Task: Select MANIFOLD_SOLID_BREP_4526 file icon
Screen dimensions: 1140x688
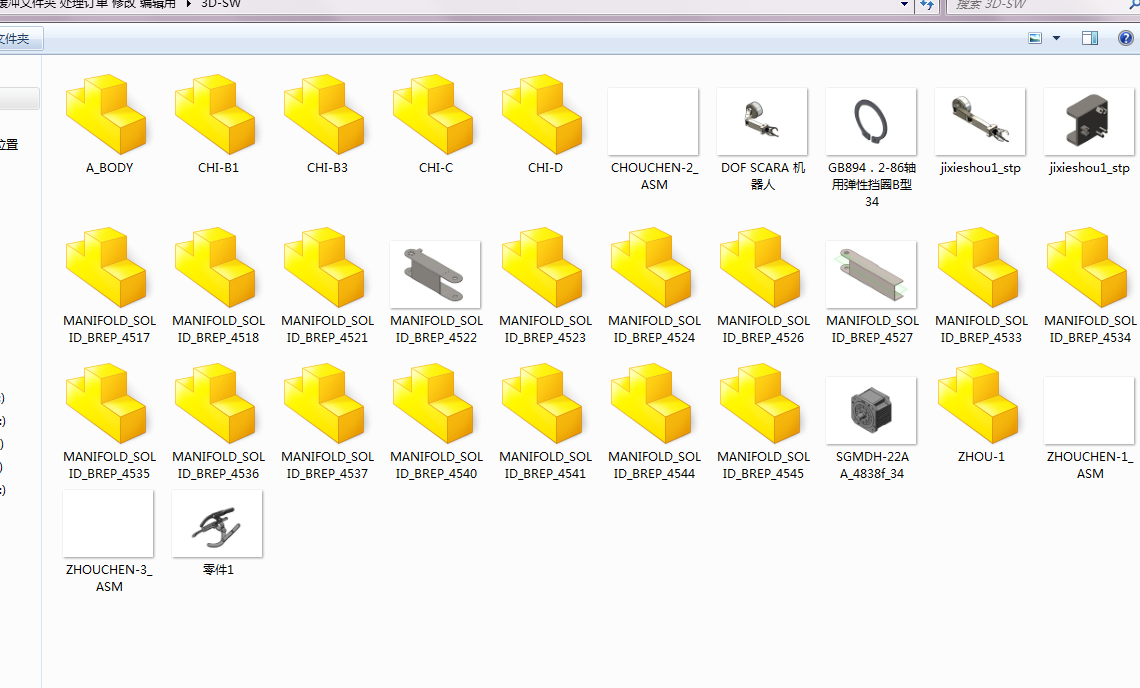Action: (760, 267)
